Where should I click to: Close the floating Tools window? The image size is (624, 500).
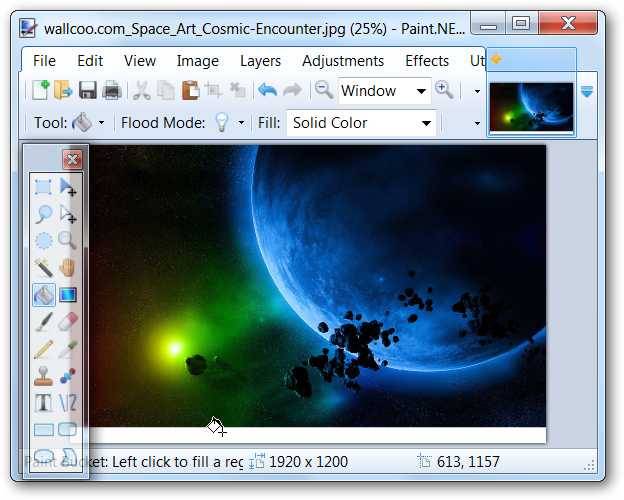click(72, 160)
